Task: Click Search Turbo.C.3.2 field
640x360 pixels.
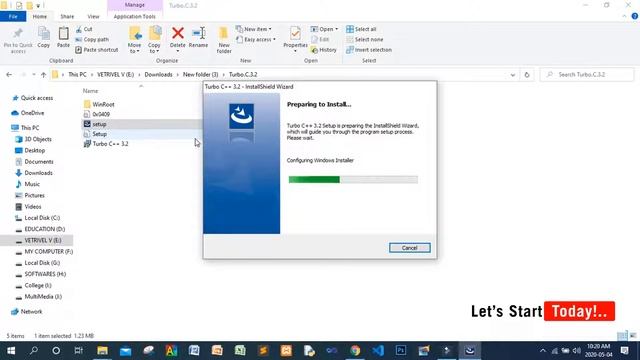Action: click(587, 75)
